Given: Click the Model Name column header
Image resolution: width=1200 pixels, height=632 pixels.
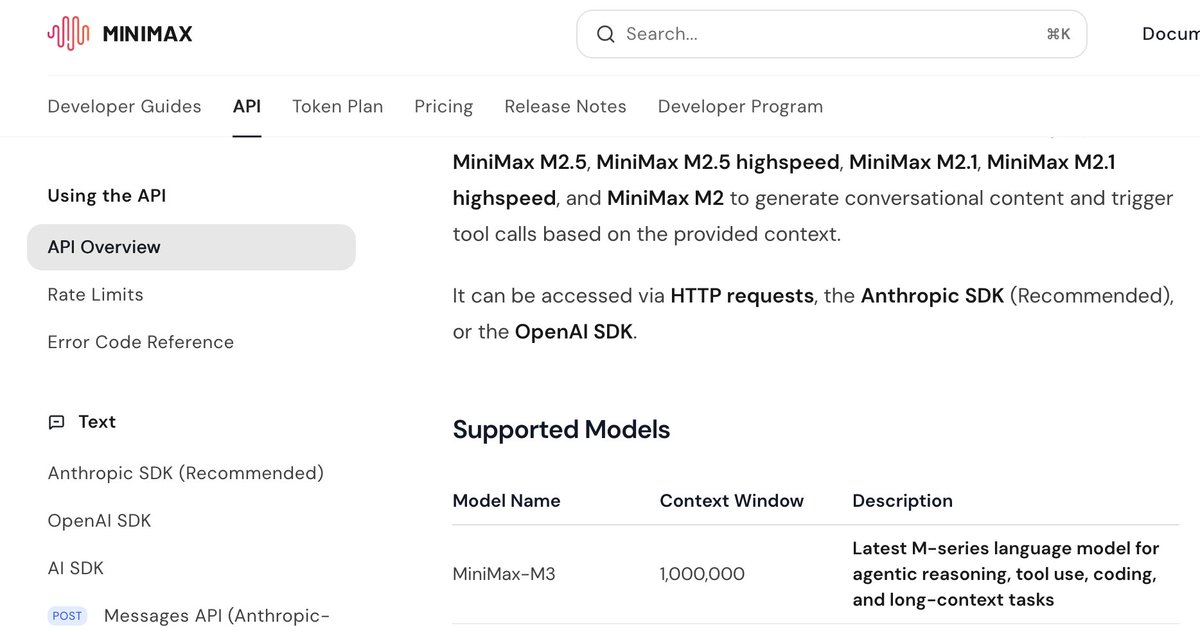Looking at the screenshot, I should click(x=506, y=501).
